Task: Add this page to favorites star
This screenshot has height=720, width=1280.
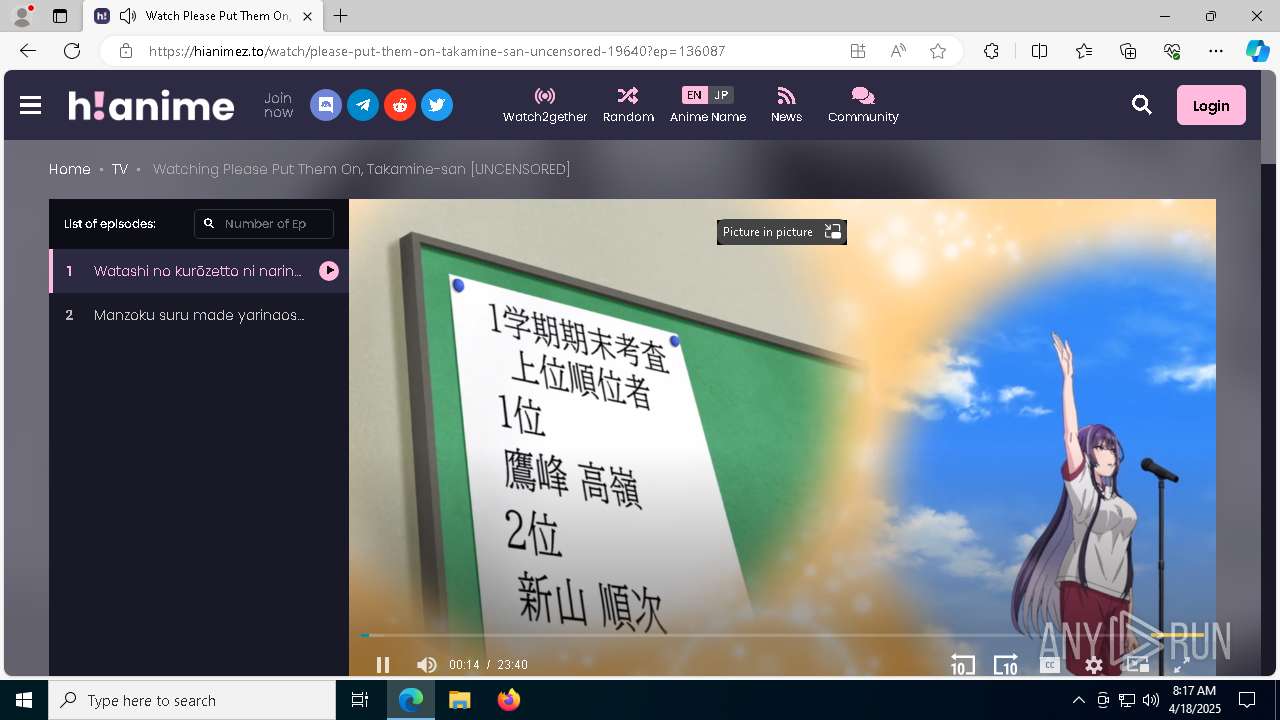Action: point(938,51)
